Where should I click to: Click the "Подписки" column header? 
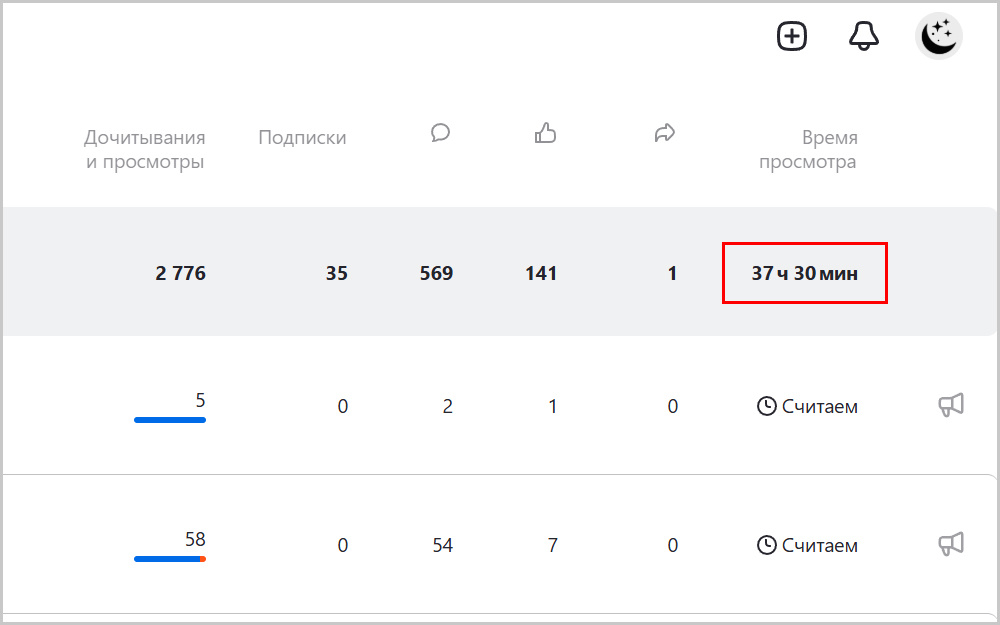point(302,138)
